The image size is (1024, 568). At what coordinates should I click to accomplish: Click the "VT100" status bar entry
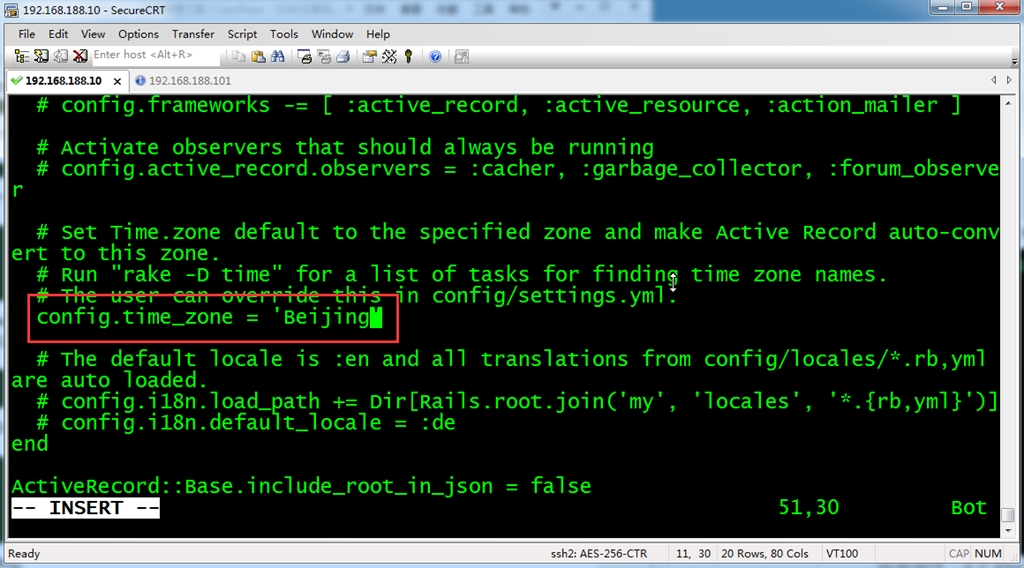pyautogui.click(x=842, y=554)
